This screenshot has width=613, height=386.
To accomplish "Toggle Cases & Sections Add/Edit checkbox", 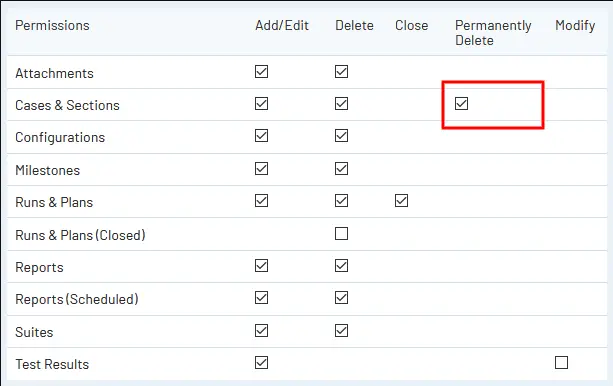I will pyautogui.click(x=261, y=104).
